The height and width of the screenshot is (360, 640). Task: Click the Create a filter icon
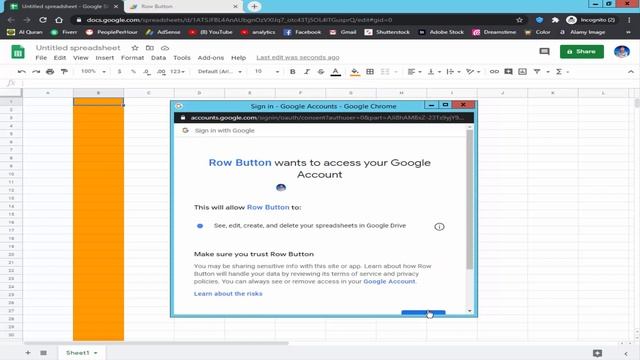tap(537, 71)
